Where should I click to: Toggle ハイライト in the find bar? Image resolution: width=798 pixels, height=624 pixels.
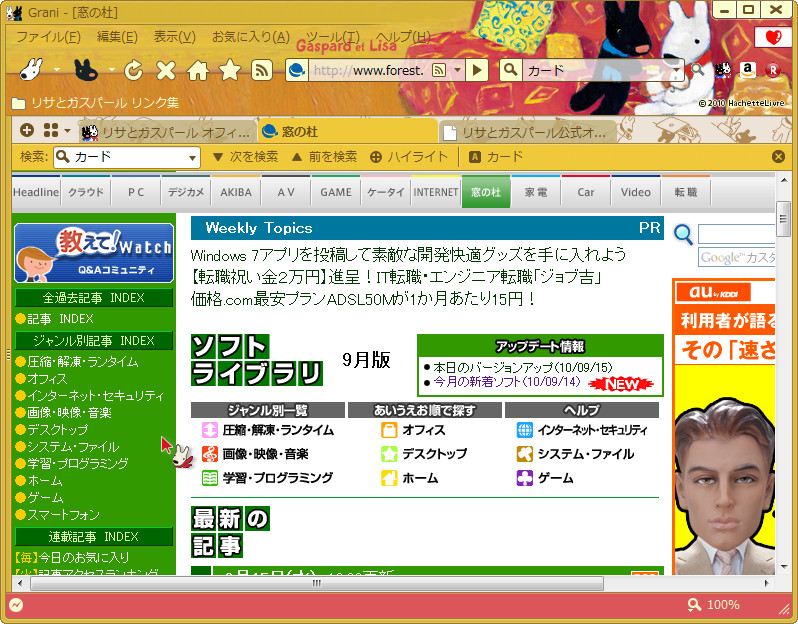[409, 157]
